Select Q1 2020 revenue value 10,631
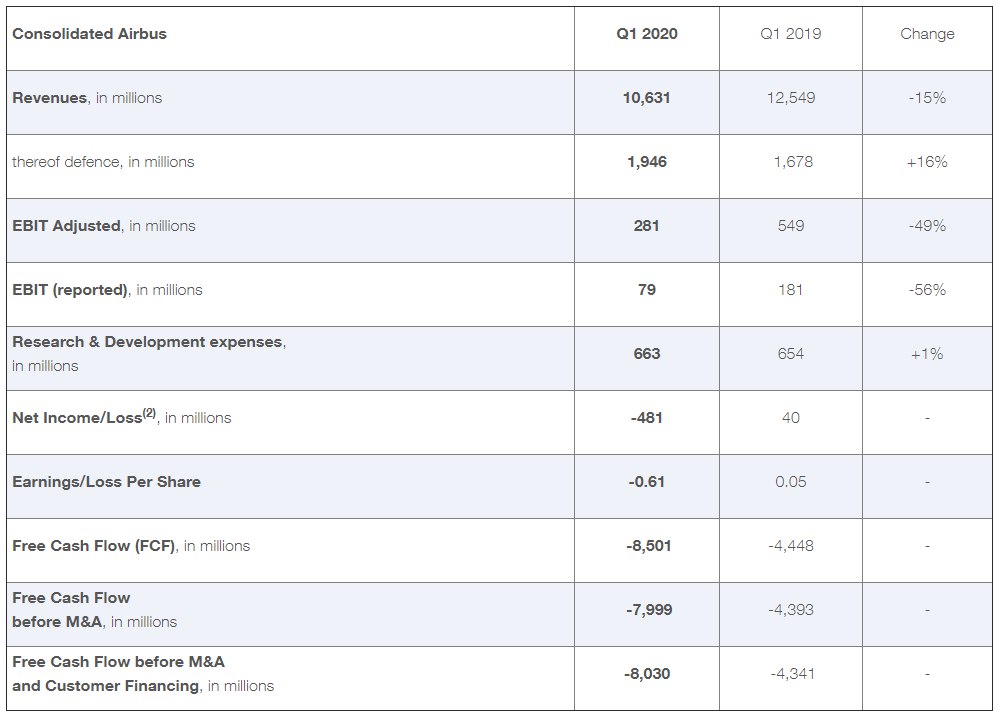This screenshot has width=1001, height=717. [647, 98]
